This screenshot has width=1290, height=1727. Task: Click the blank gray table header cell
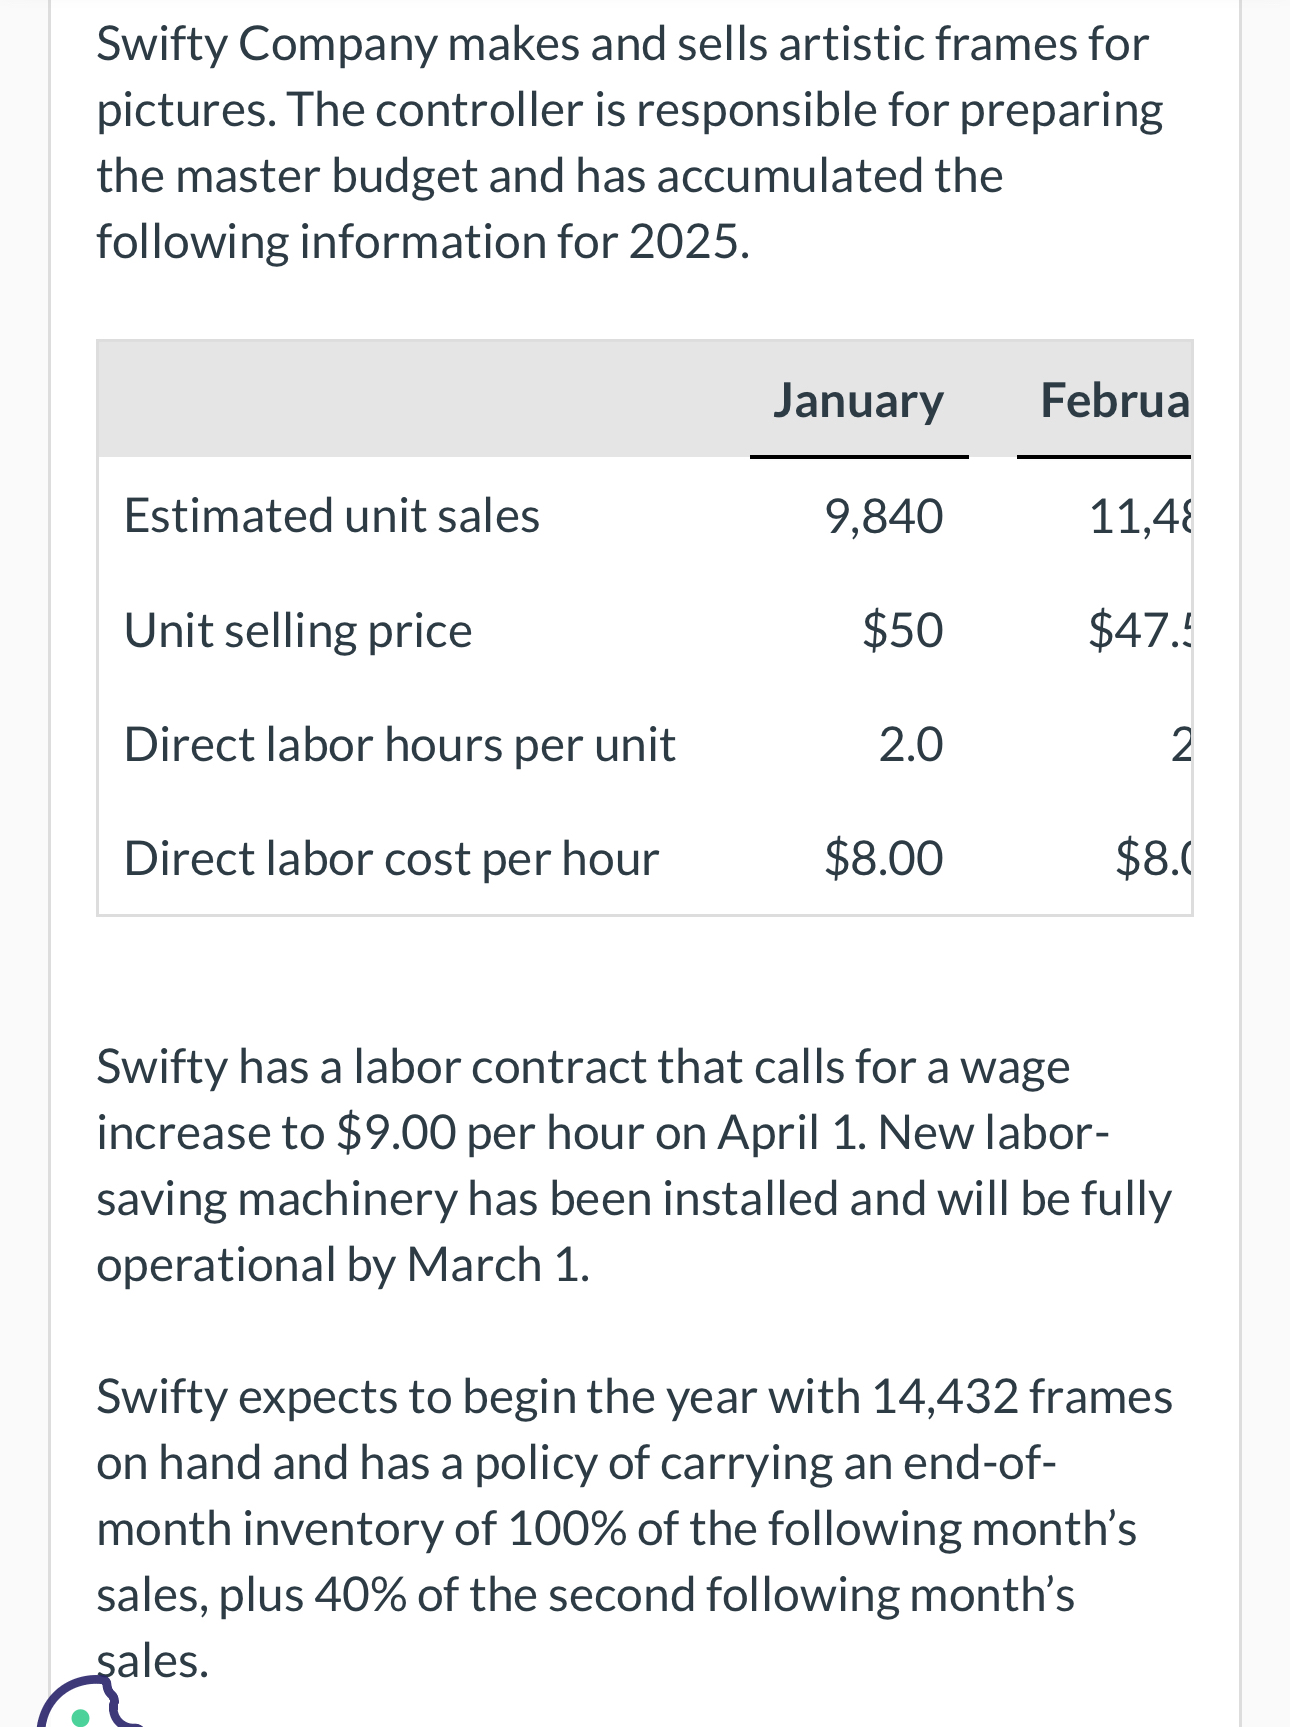(x=420, y=399)
